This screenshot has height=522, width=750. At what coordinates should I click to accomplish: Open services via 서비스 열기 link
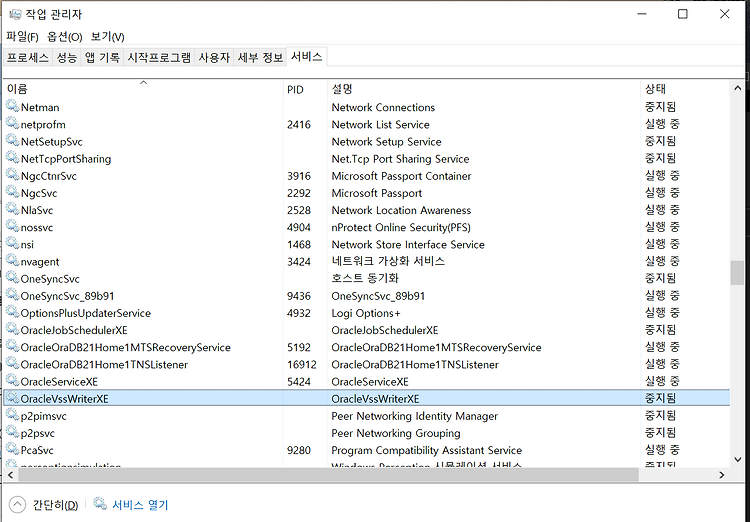[x=140, y=505]
